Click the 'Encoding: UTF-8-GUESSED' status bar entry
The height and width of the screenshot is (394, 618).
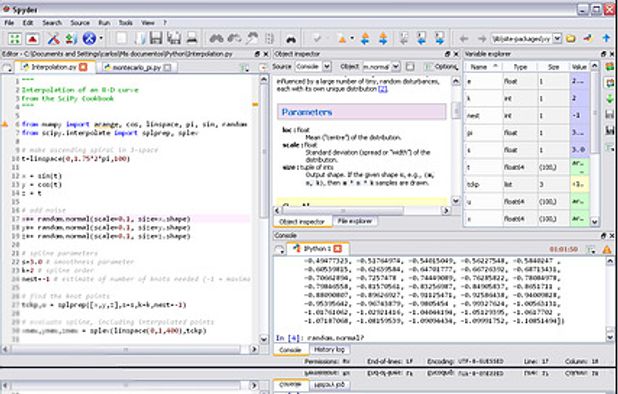pyautogui.click(x=465, y=361)
